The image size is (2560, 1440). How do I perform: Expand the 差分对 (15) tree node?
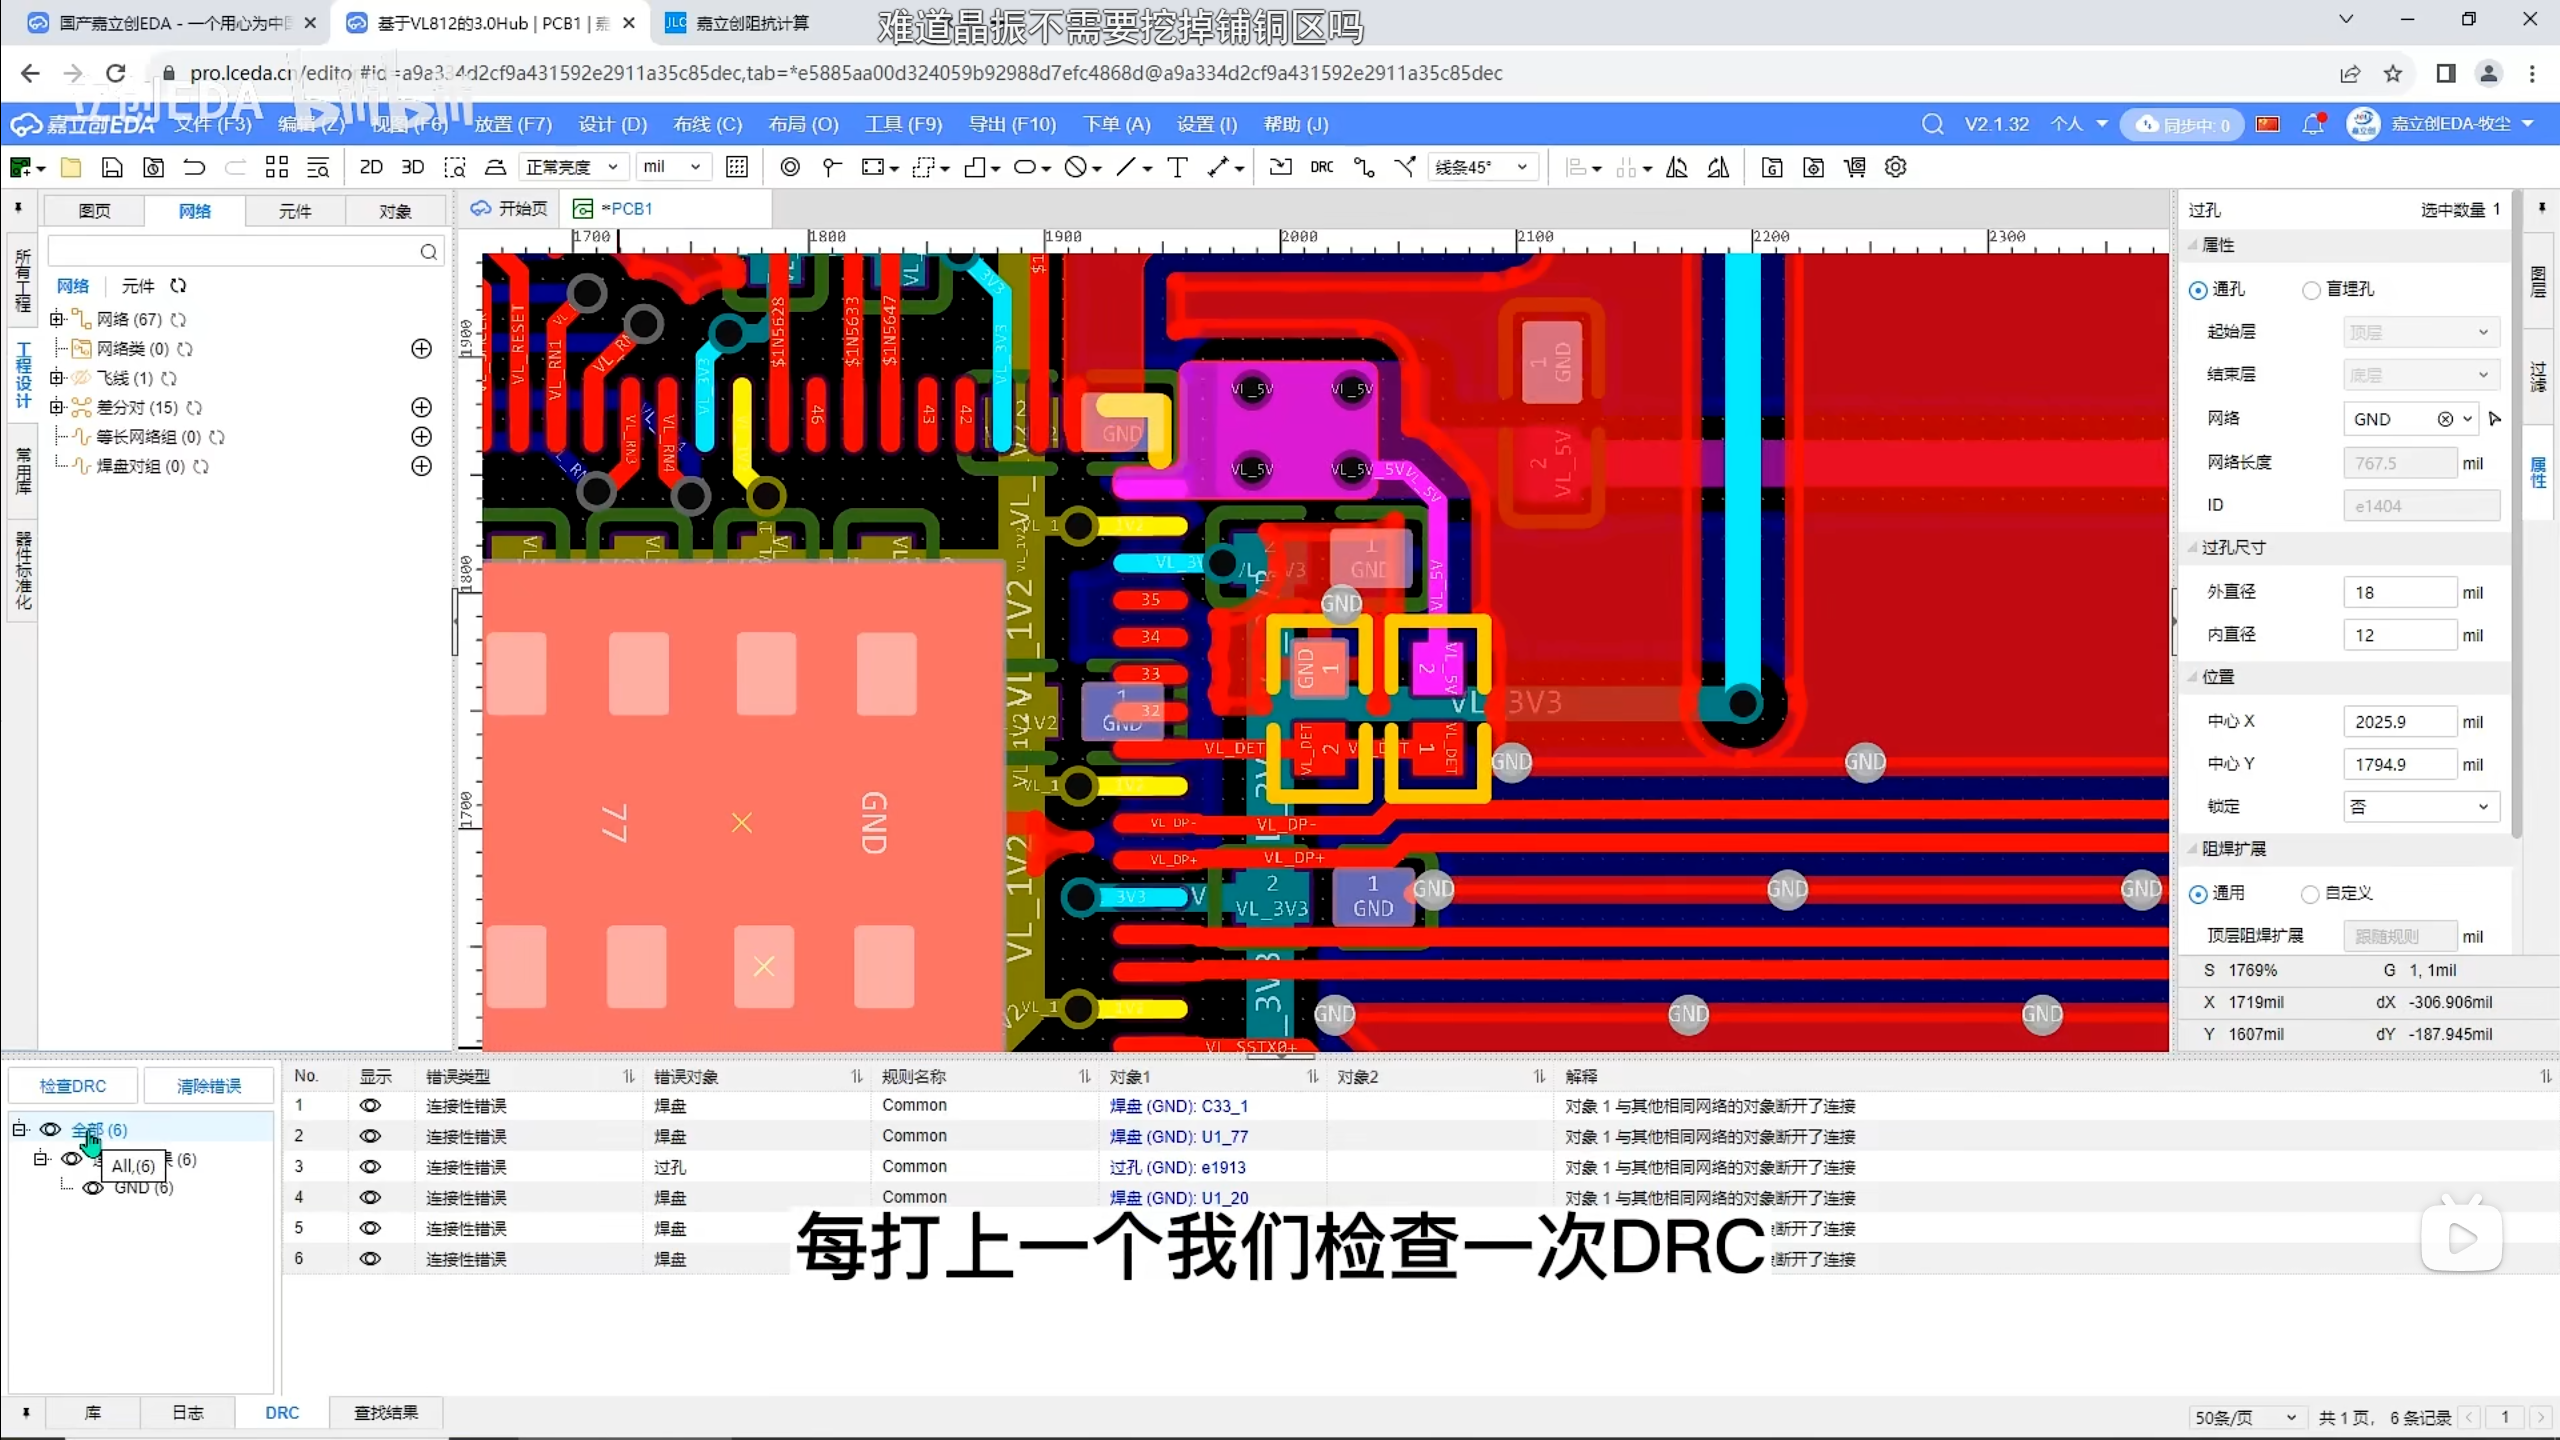(57, 407)
